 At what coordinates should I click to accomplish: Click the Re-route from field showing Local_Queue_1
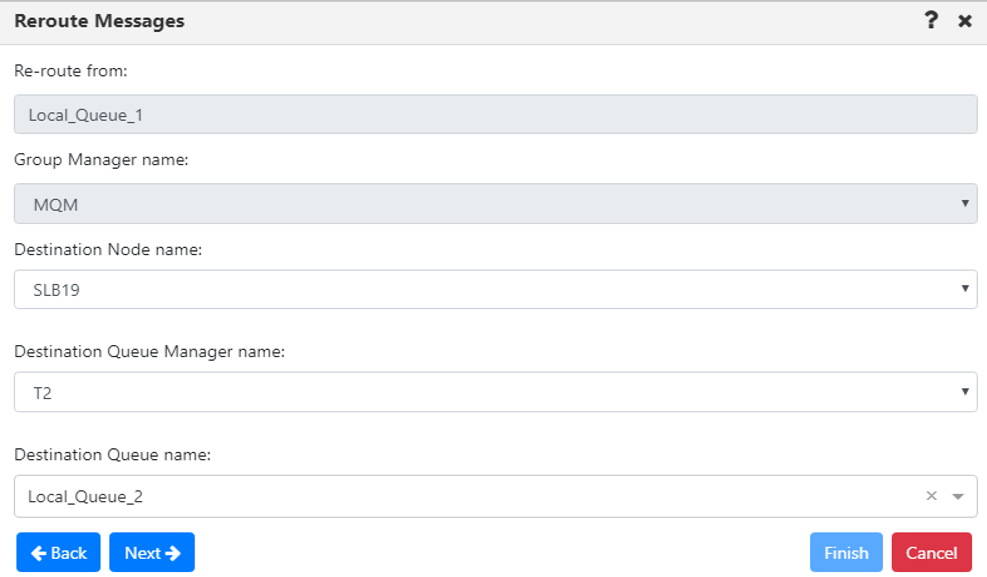coord(494,113)
